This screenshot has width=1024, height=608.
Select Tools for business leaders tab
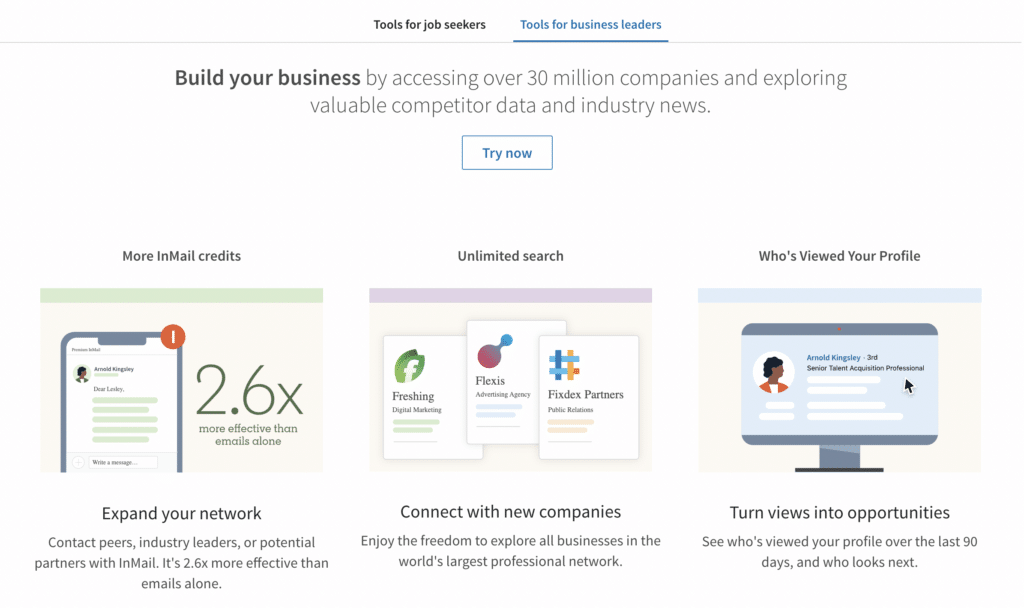(590, 25)
